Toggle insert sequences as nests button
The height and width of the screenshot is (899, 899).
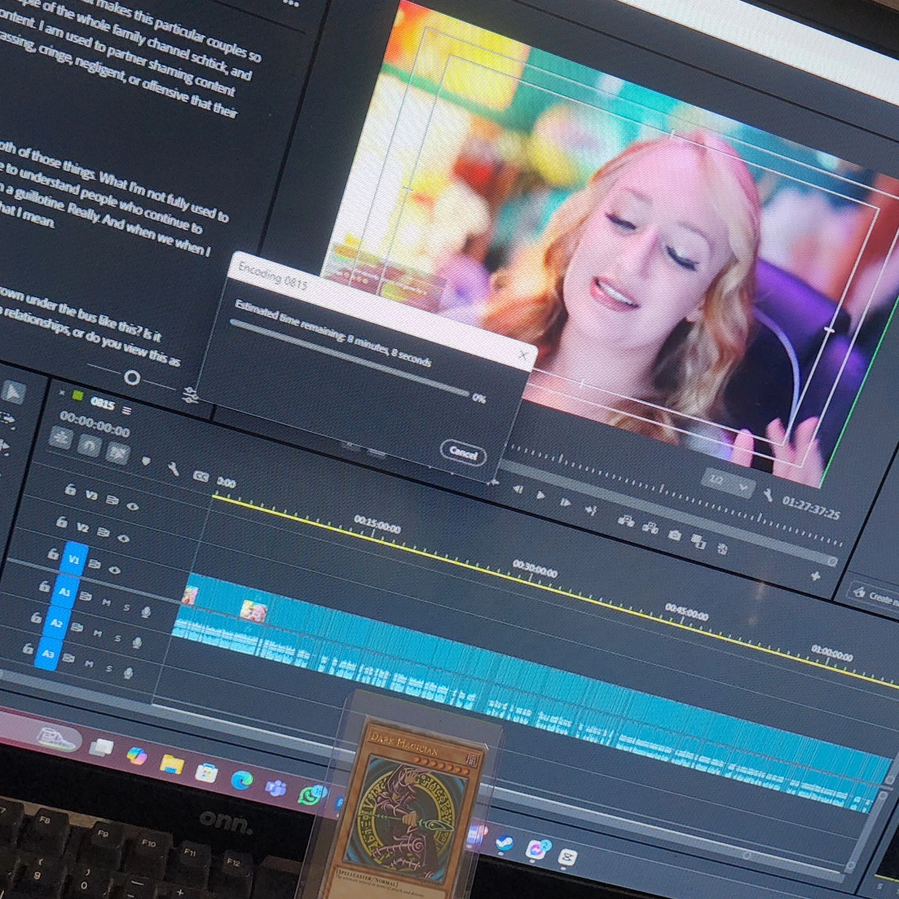click(x=61, y=437)
